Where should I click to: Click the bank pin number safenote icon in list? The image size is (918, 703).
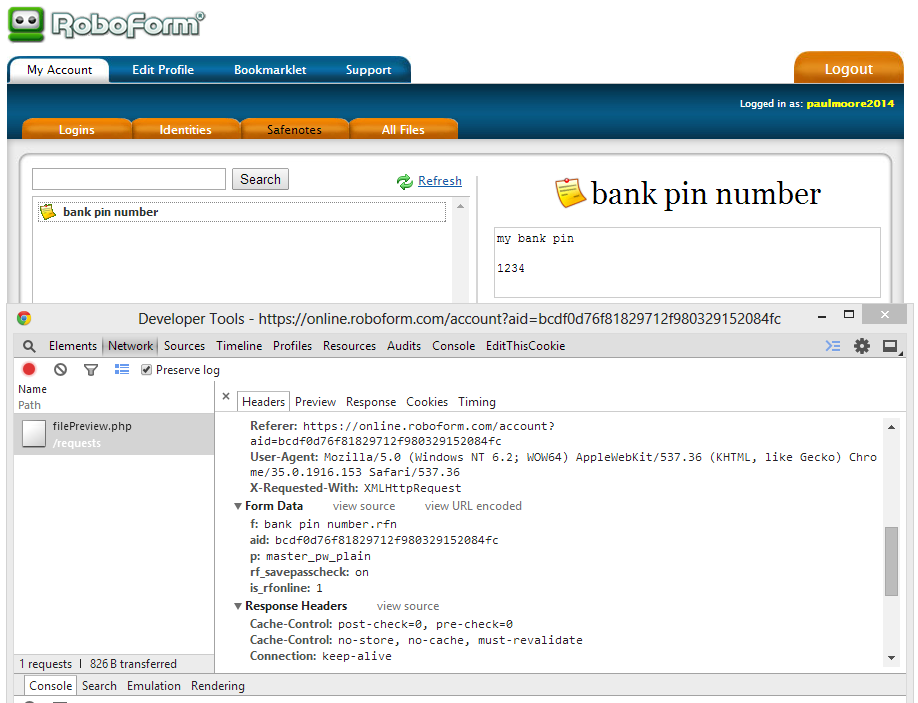(x=47, y=212)
